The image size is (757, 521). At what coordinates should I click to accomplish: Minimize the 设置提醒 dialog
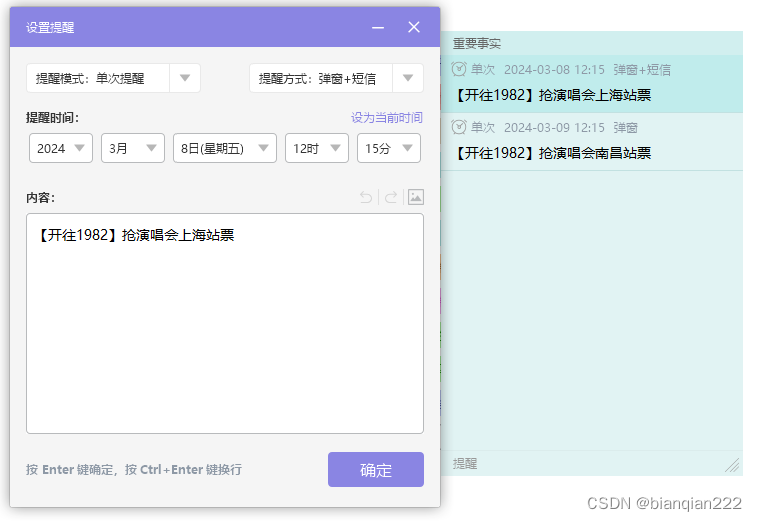[x=378, y=28]
